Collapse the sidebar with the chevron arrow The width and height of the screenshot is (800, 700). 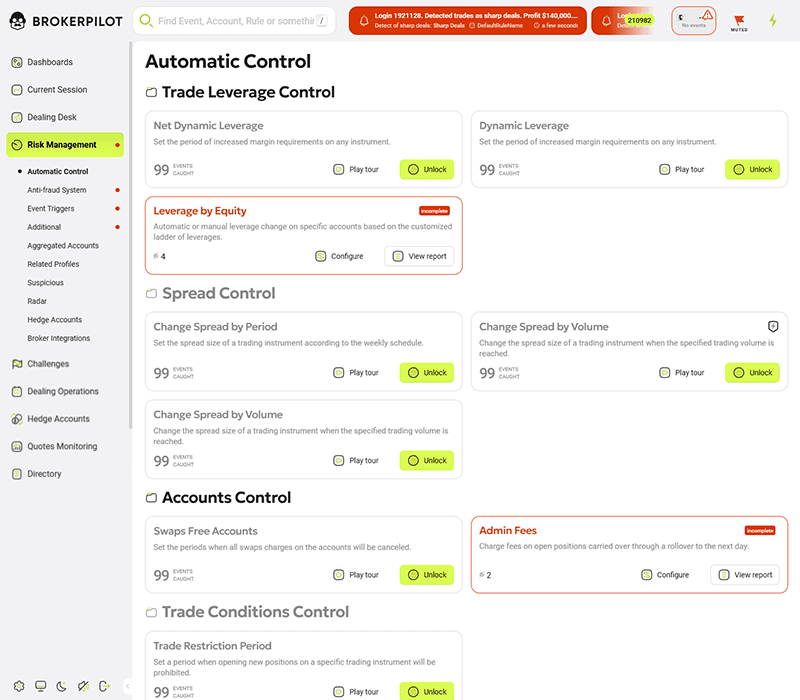click(x=127, y=687)
